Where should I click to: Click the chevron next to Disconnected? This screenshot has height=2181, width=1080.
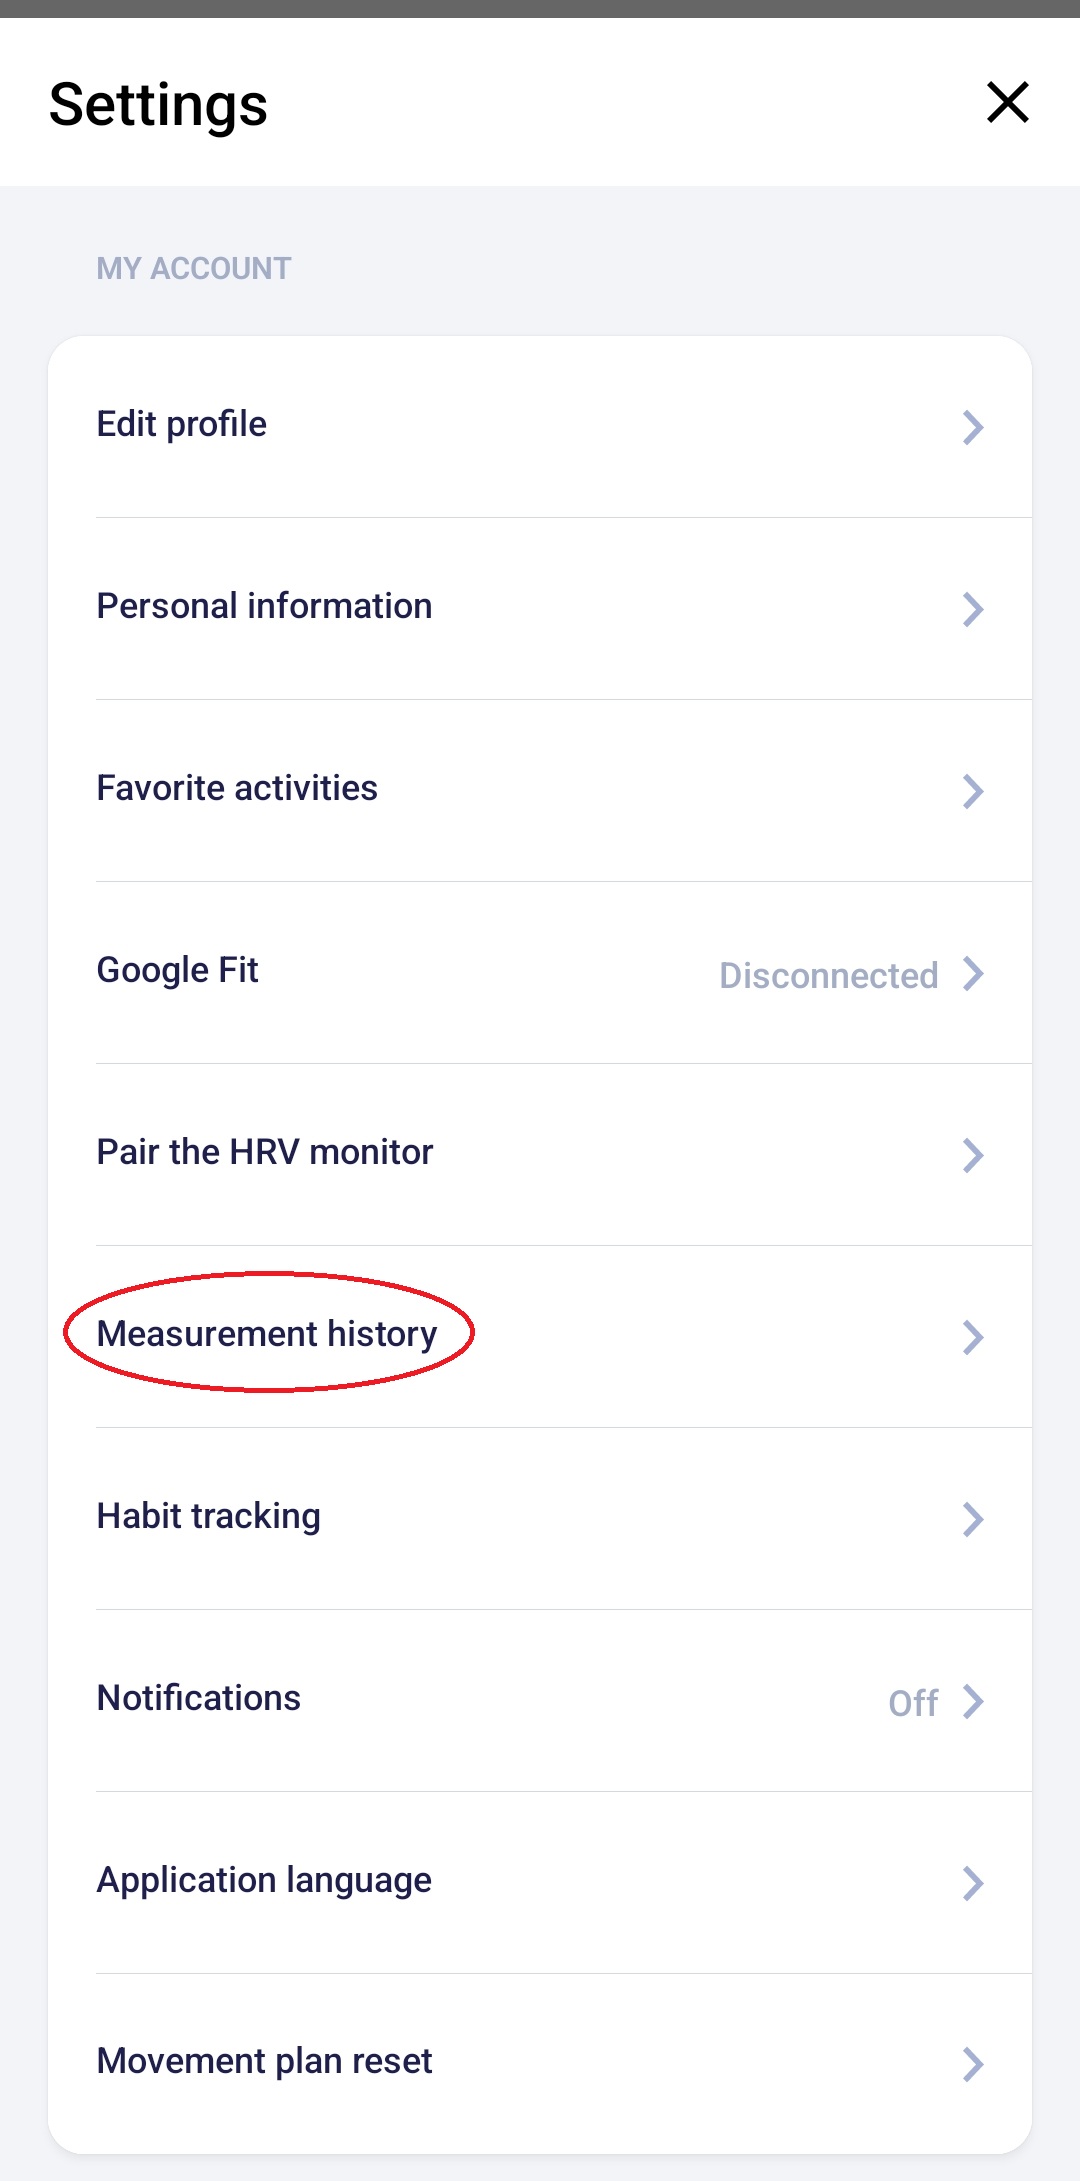coord(972,974)
